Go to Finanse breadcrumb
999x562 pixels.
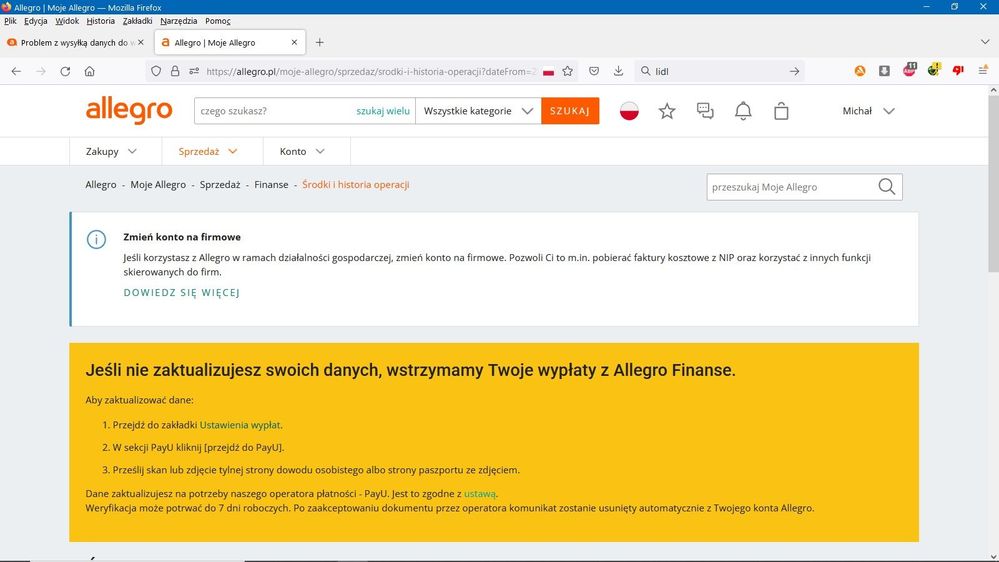click(x=271, y=185)
